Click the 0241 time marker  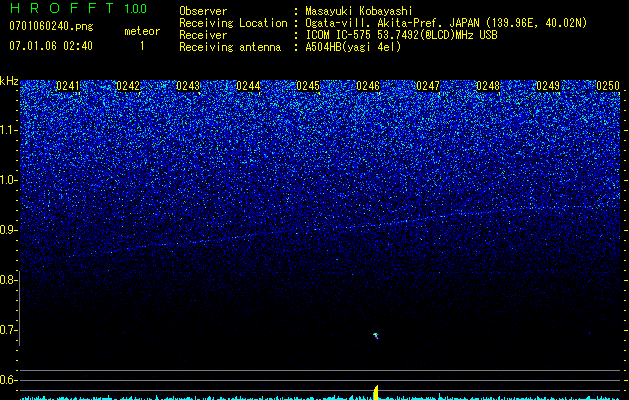point(68,86)
